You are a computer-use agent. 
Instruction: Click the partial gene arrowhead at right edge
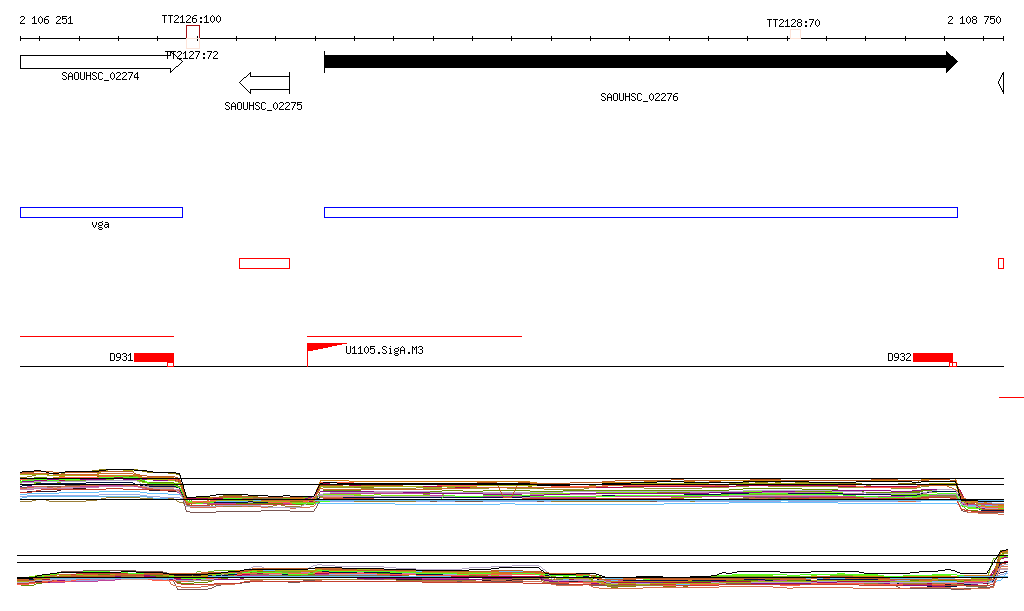pyautogui.click(x=1000, y=83)
